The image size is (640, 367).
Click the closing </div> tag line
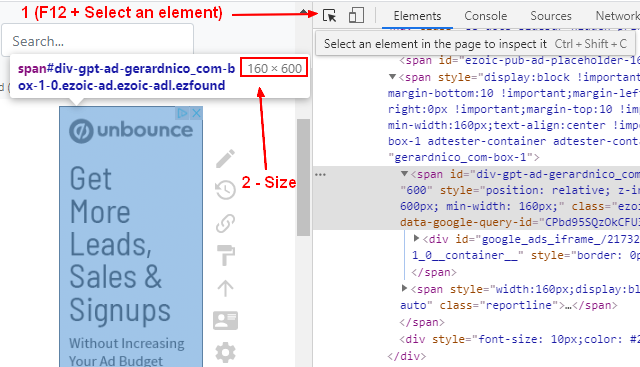tap(407, 356)
